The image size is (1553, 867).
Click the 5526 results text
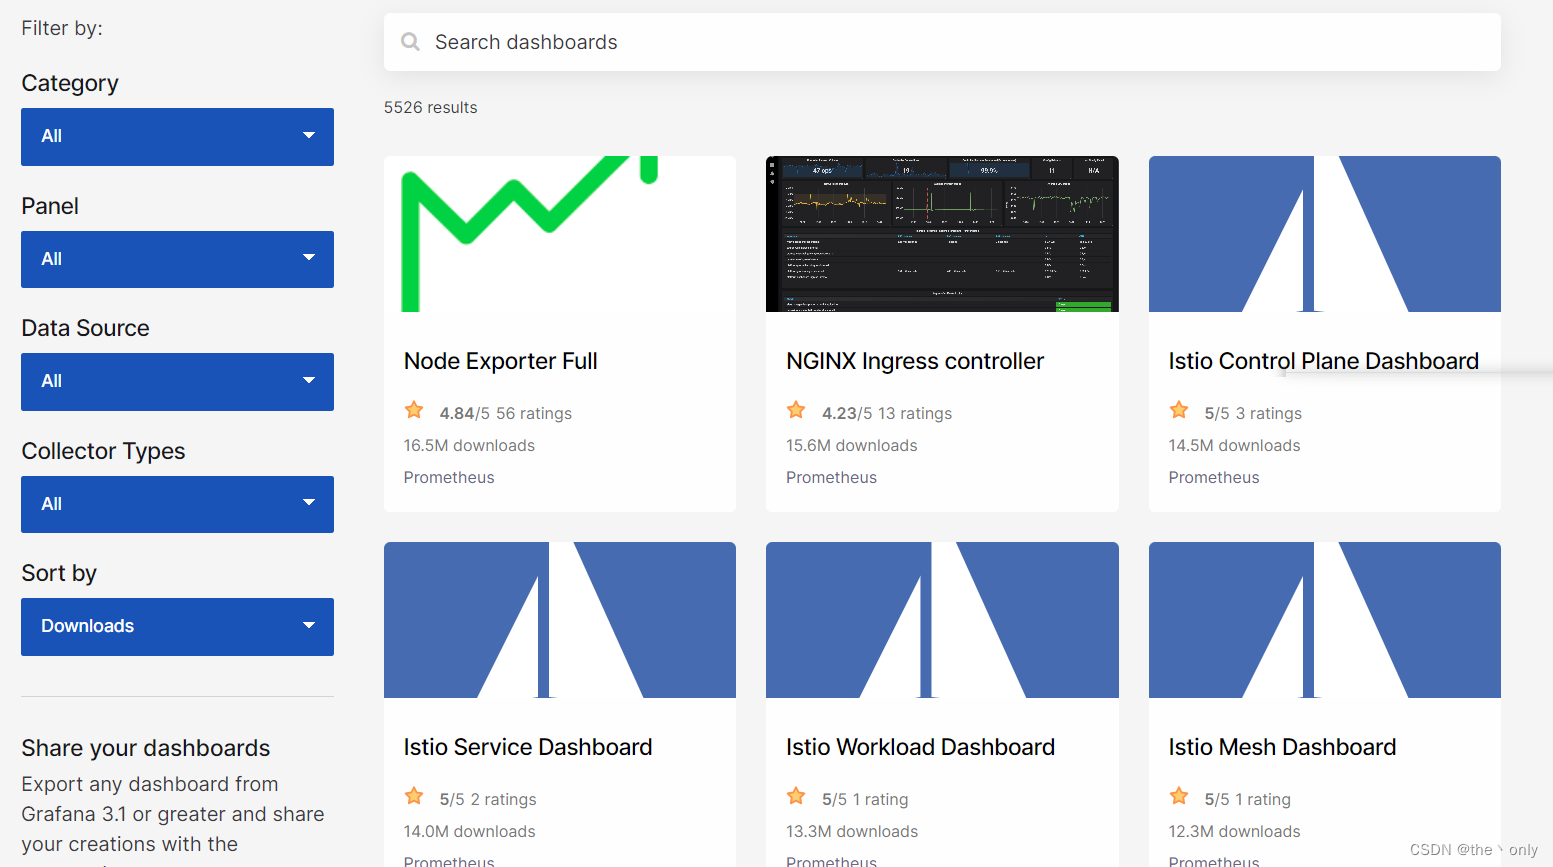click(431, 107)
